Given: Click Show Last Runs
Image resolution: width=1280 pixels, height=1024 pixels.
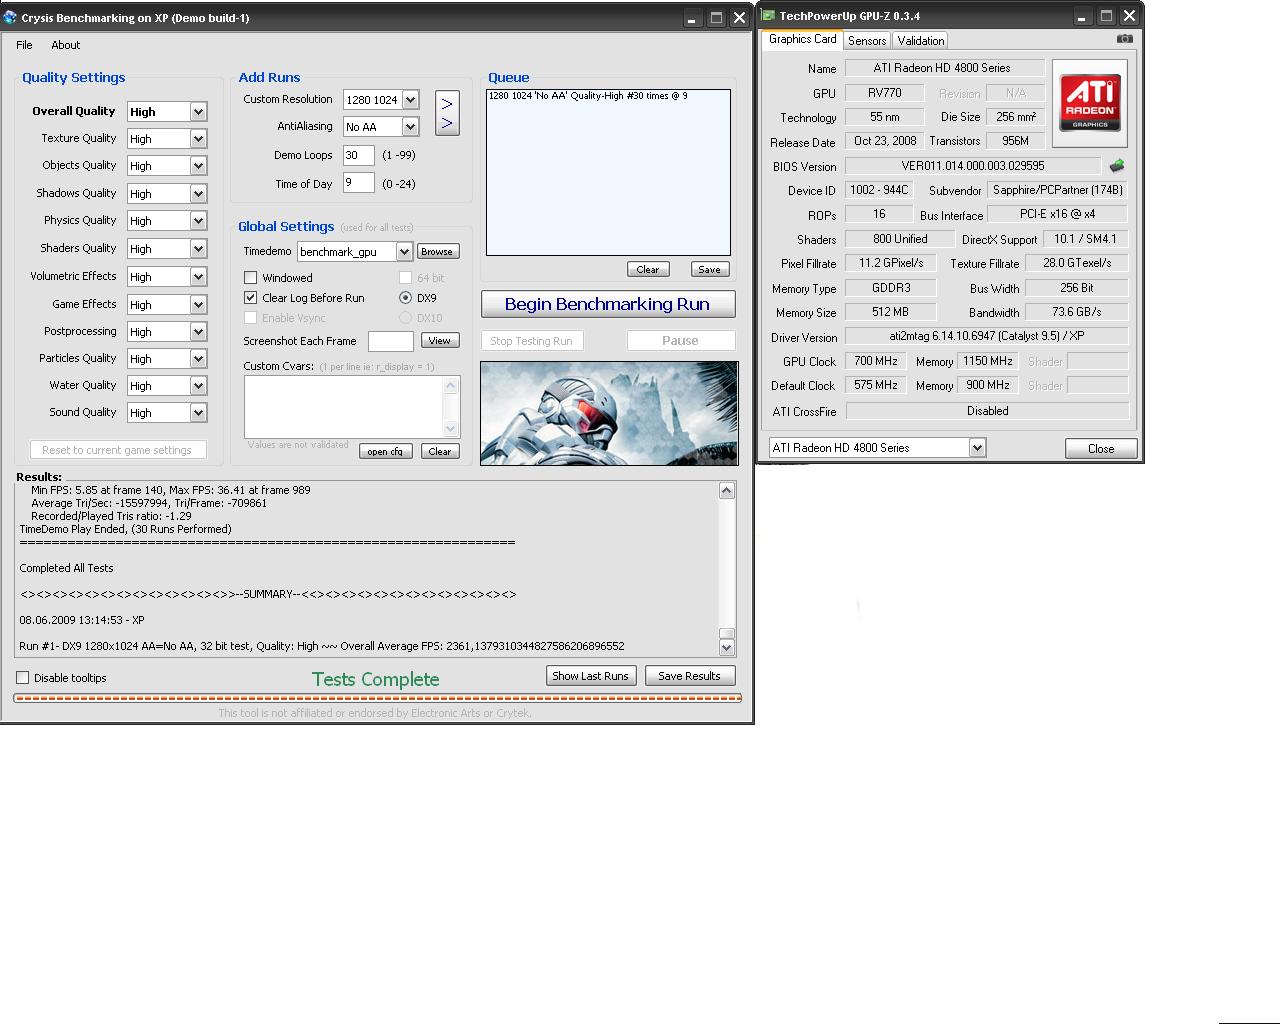Looking at the screenshot, I should (590, 676).
